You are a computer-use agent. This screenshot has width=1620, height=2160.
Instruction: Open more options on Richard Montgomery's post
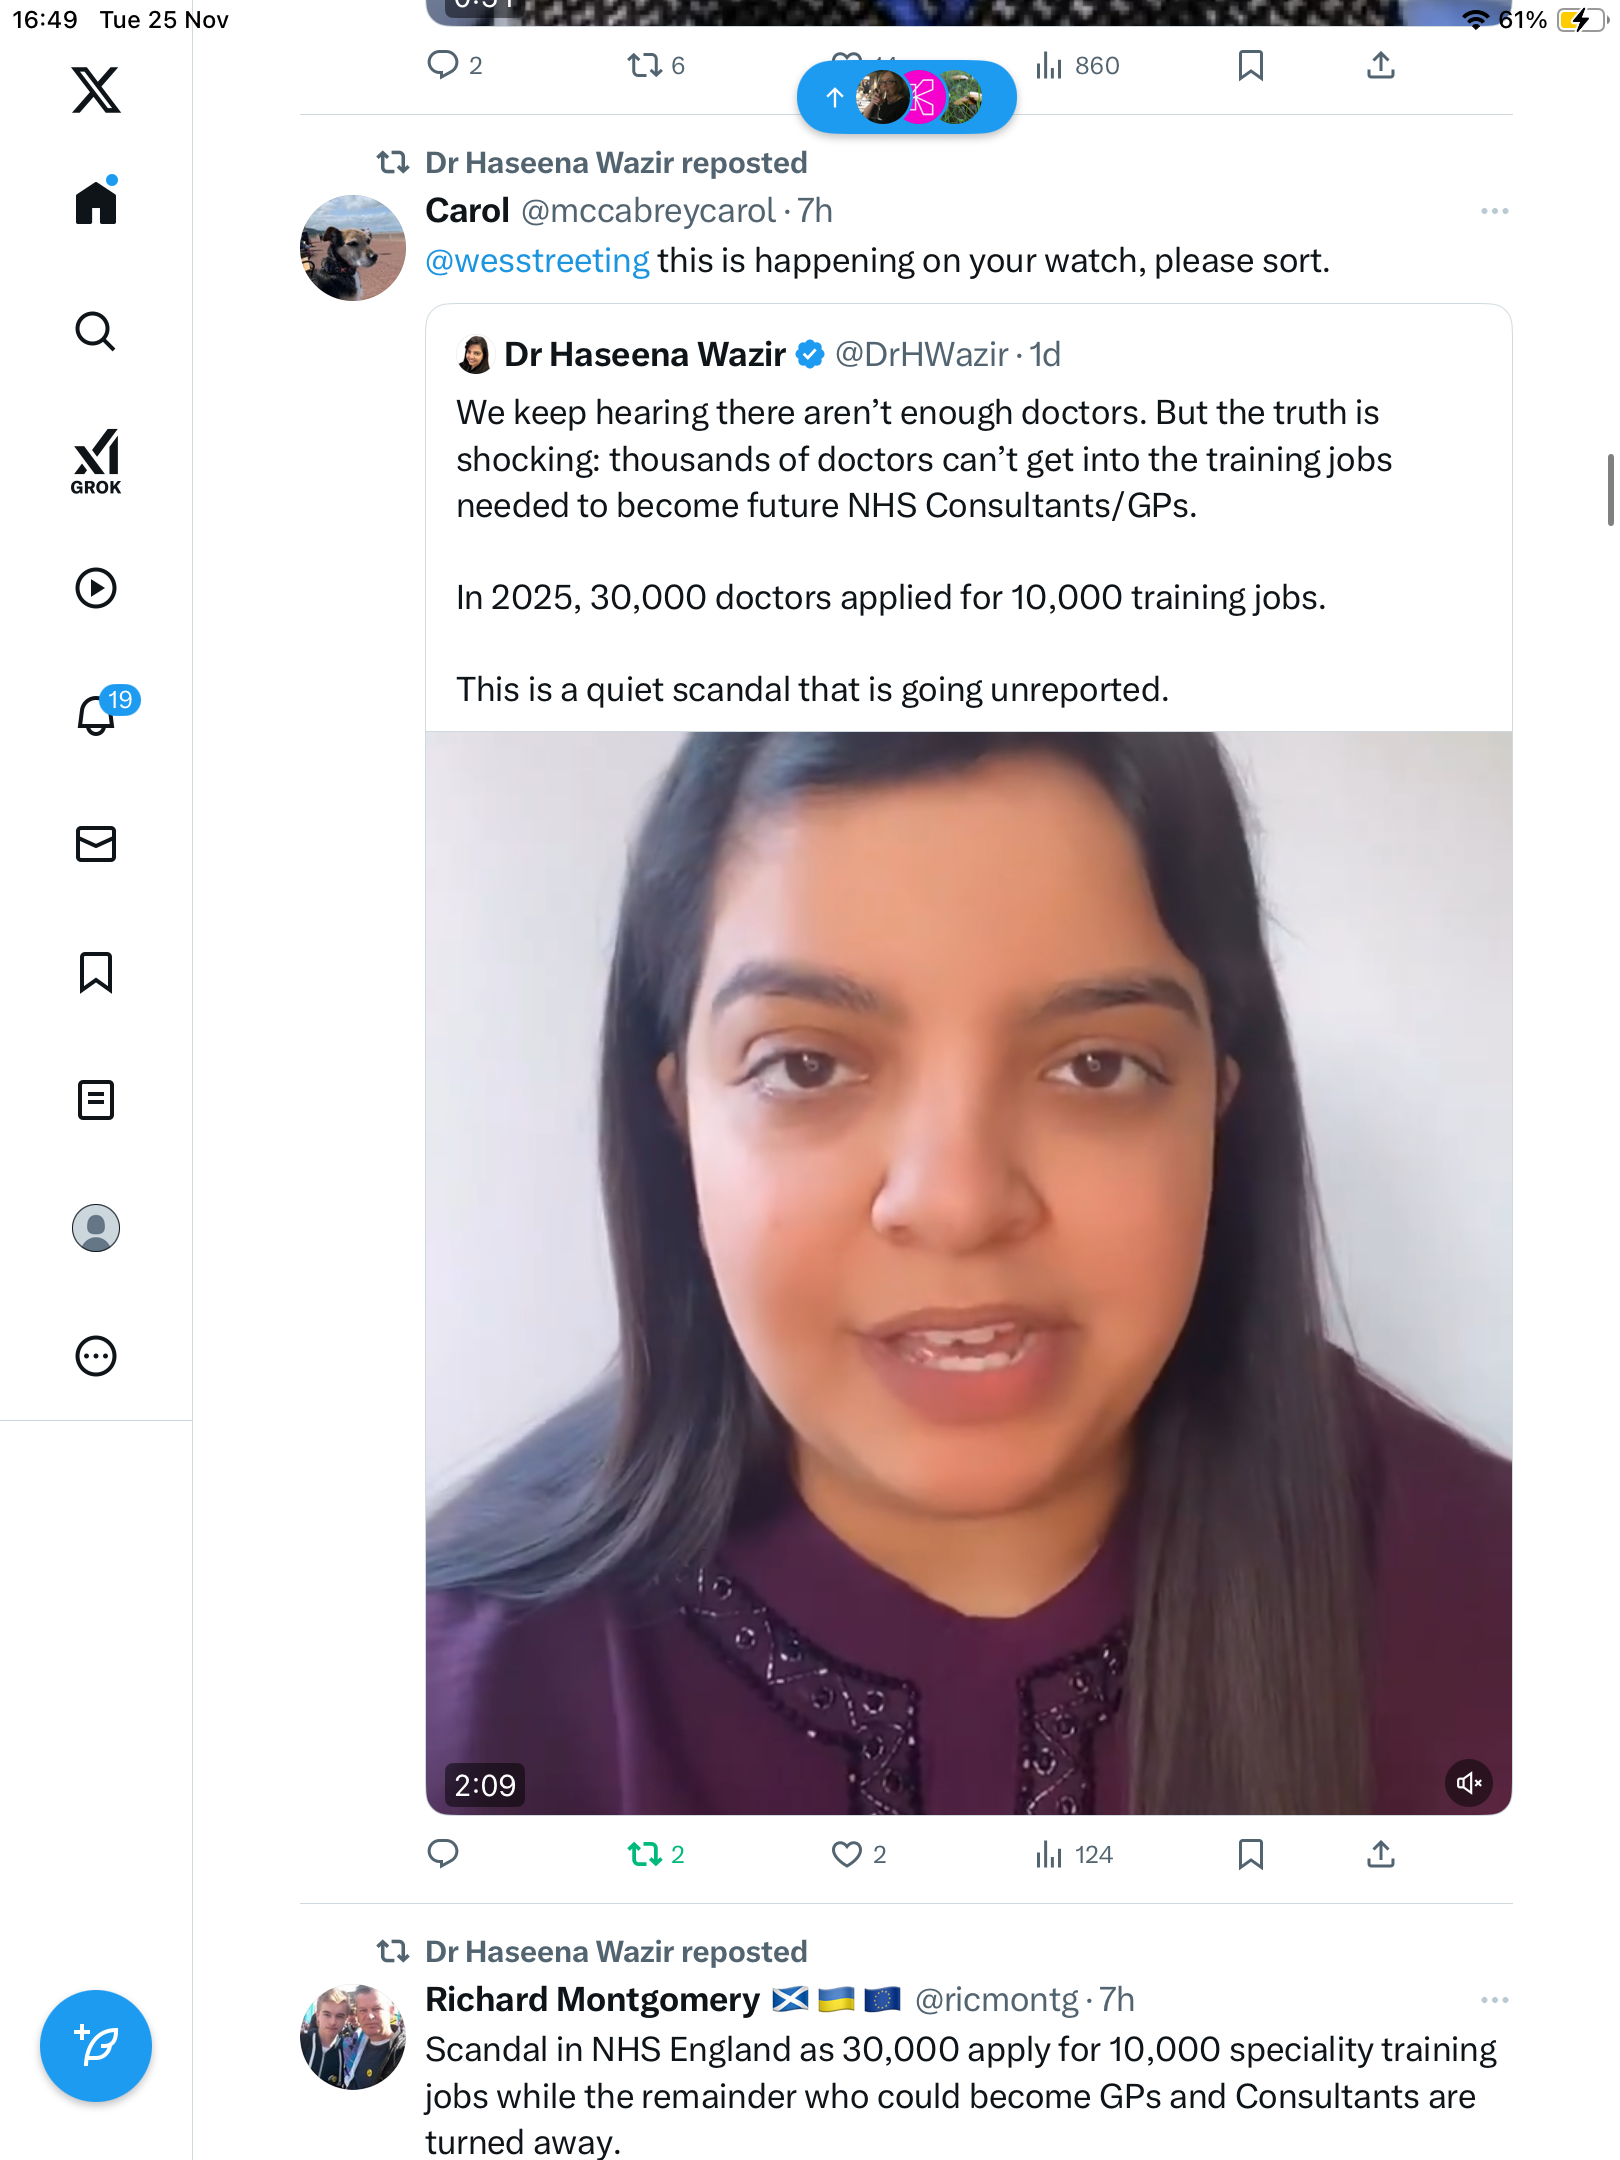[x=1494, y=2000]
